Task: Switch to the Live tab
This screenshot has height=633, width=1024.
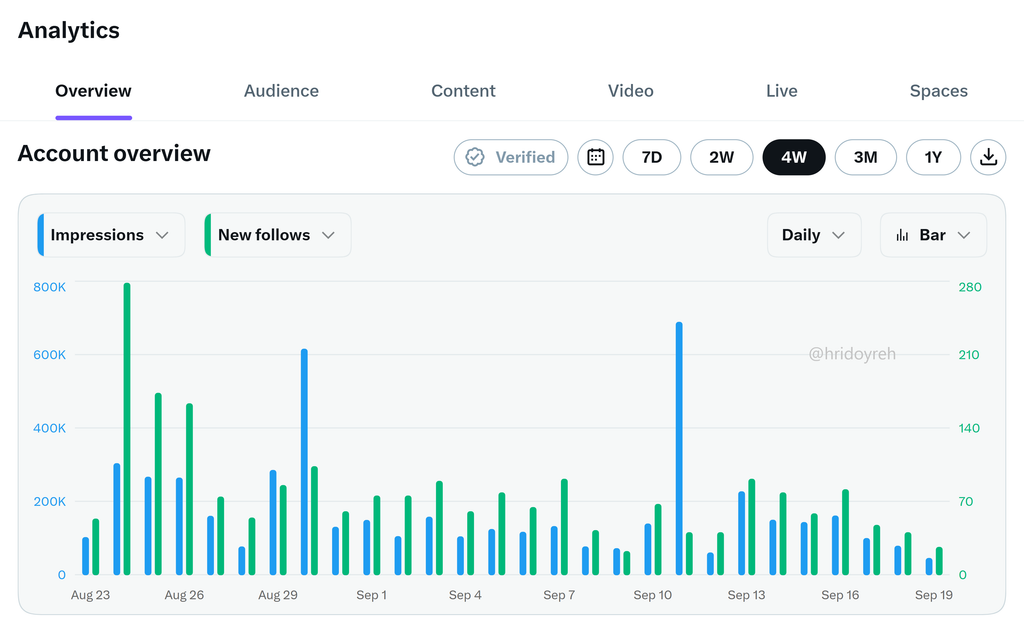Action: [x=782, y=91]
